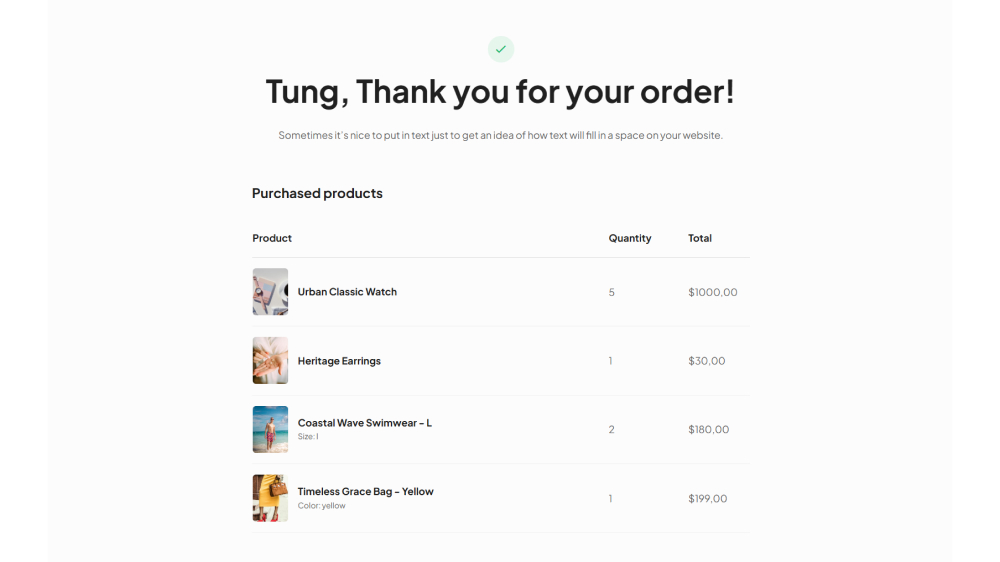Open the Heritage Earrings product image
The width and height of the screenshot is (1000, 562).
(270, 361)
